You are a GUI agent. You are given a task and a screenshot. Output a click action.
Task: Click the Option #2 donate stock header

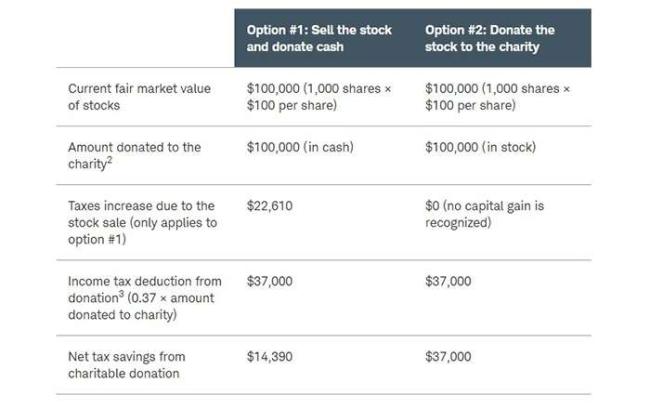pos(490,38)
